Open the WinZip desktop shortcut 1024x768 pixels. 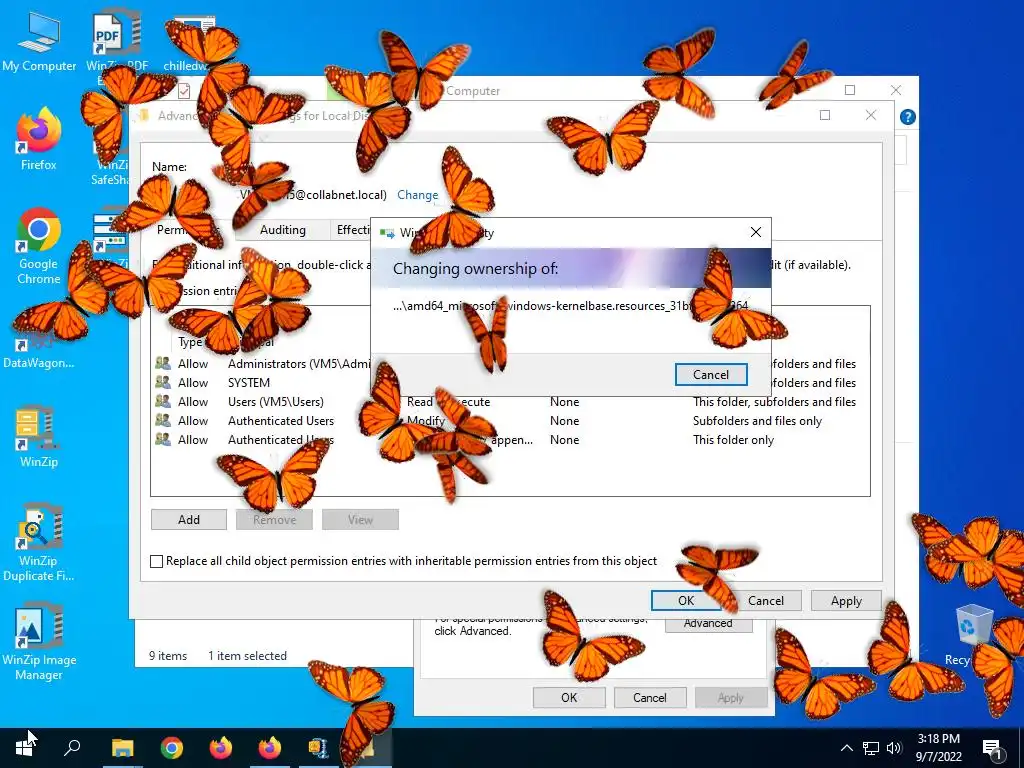click(39, 436)
